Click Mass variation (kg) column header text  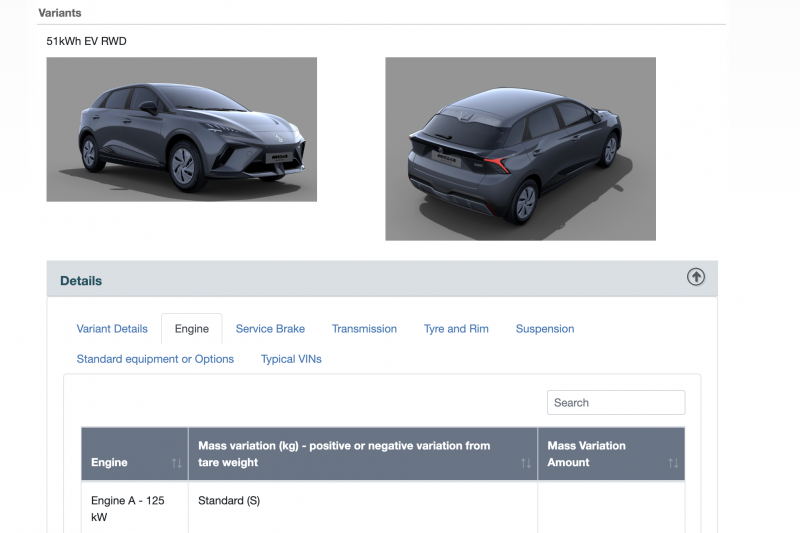(344, 454)
